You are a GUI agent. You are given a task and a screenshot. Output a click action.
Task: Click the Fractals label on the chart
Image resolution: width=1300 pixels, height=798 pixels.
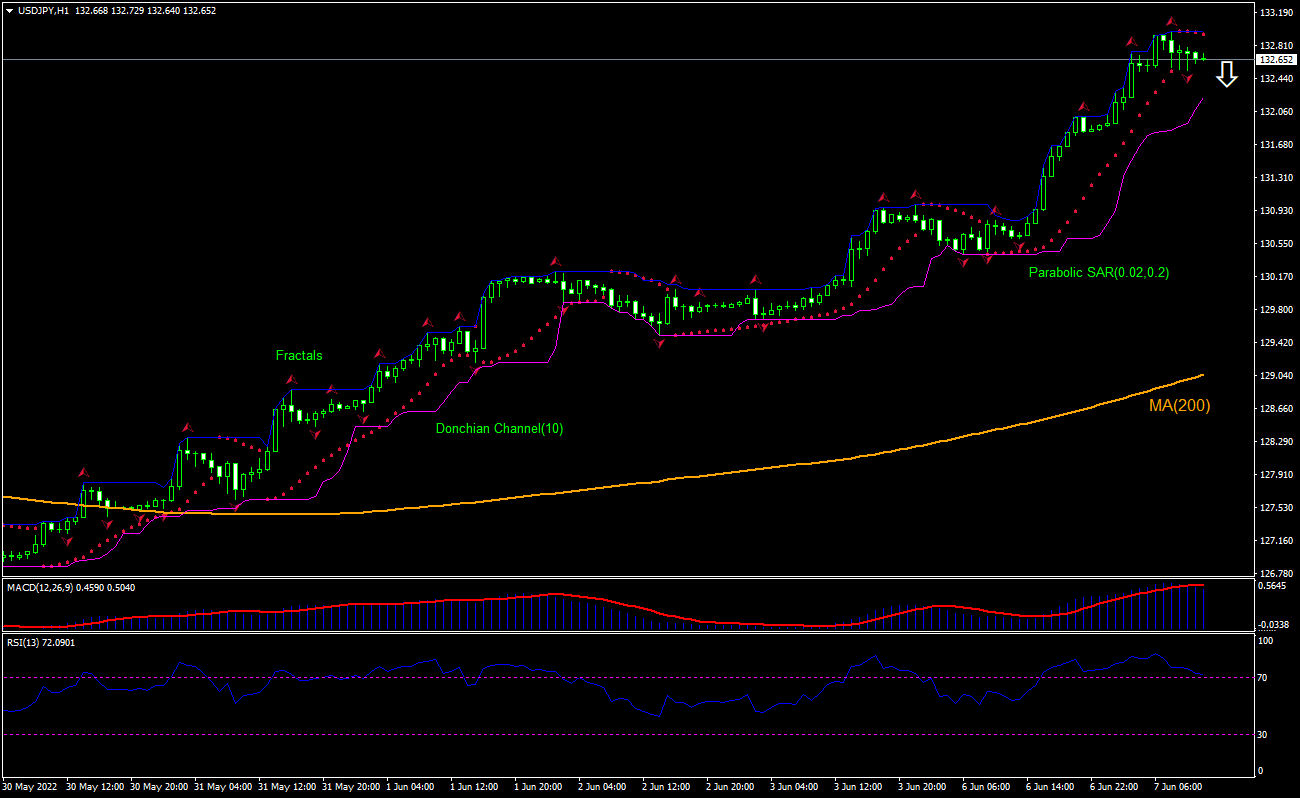[299, 355]
